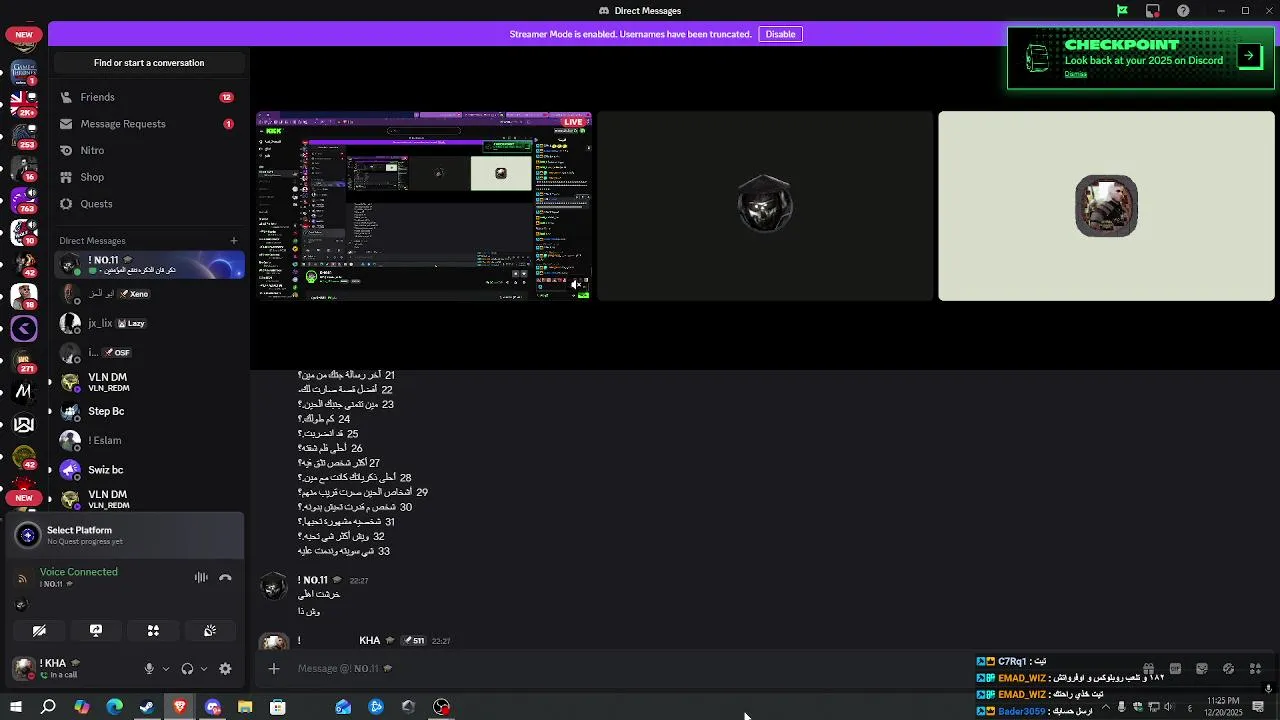Open the ! KHA user profile panel
The width and height of the screenshot is (1280, 720).
pos(70,668)
